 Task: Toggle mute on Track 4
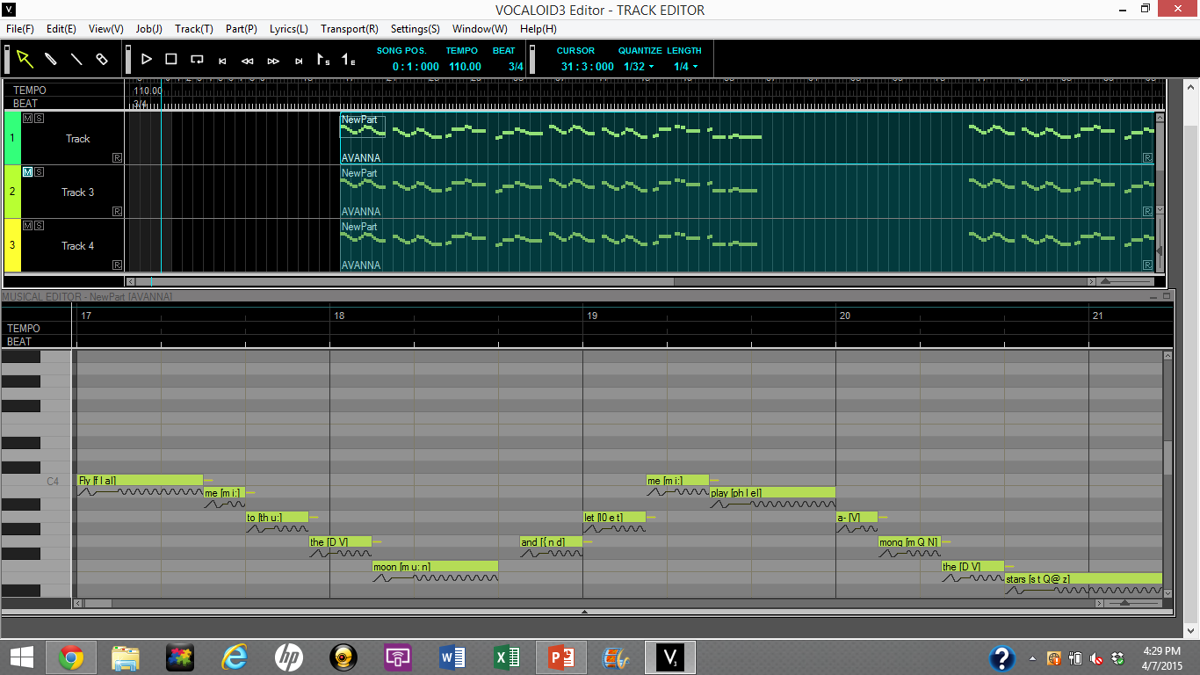[28, 226]
